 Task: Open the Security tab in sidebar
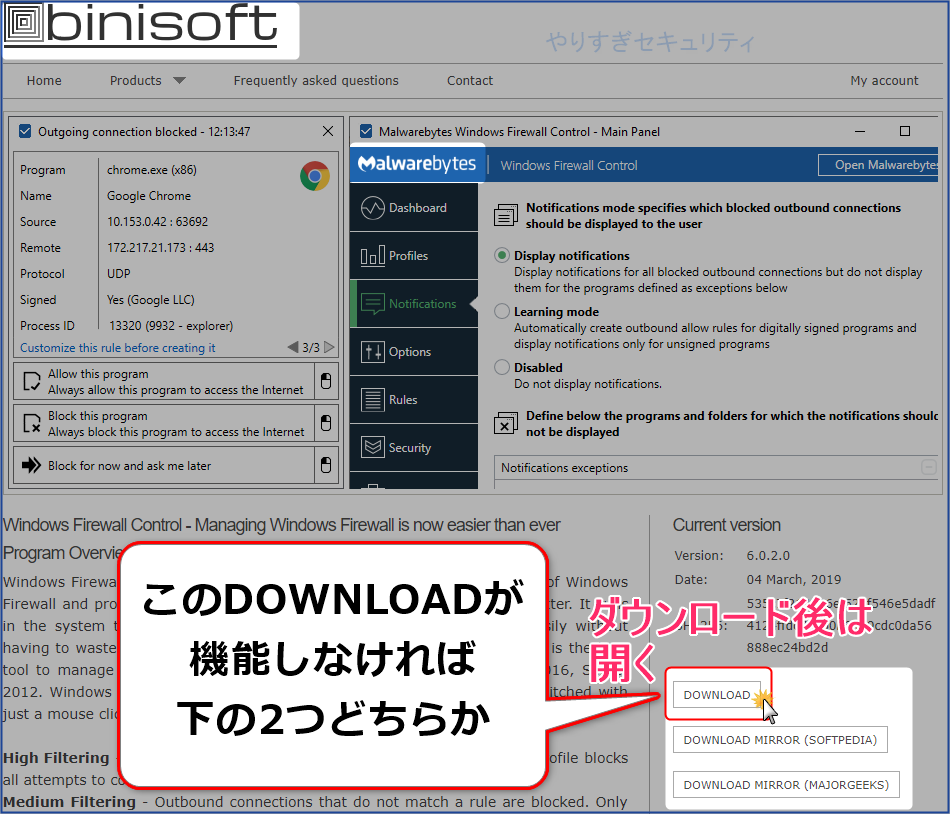tap(414, 448)
